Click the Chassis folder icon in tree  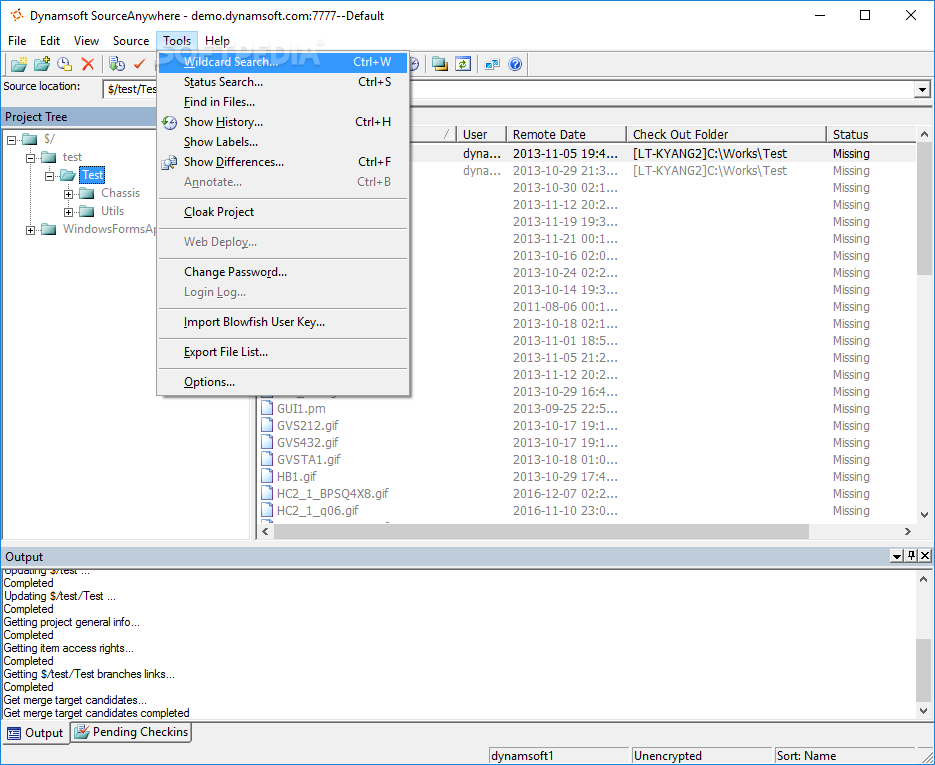[87, 193]
